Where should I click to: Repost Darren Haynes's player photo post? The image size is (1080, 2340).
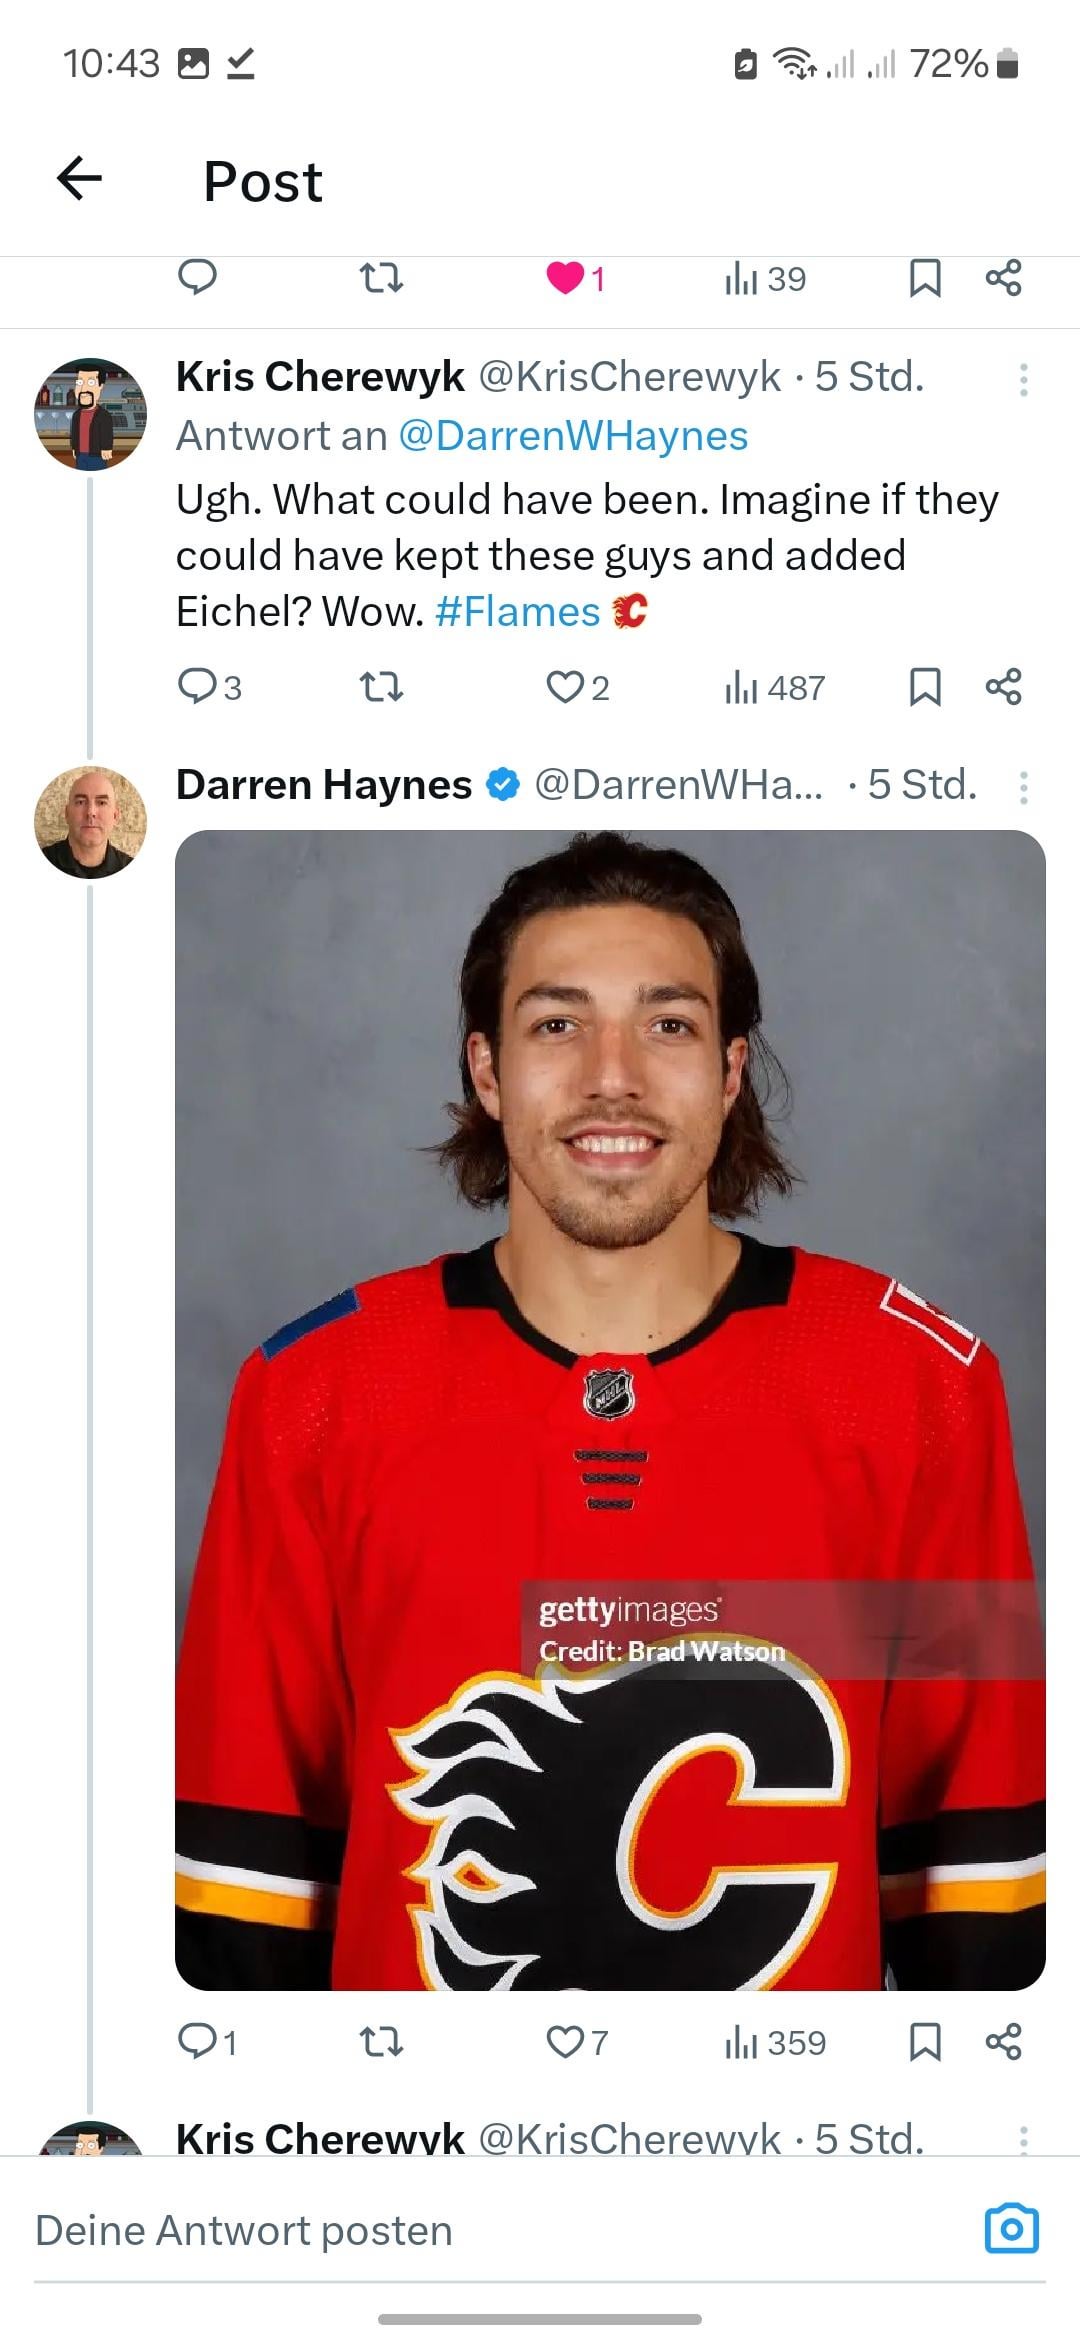(381, 2042)
